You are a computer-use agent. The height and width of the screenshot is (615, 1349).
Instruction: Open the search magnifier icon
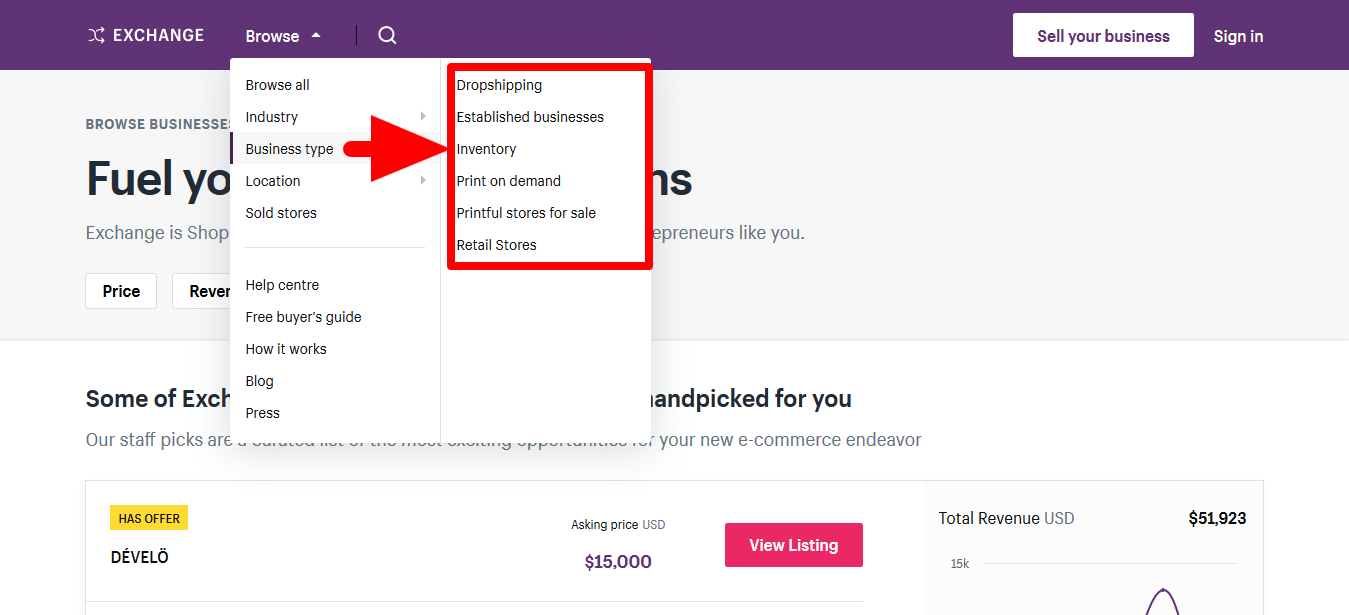click(x=387, y=36)
